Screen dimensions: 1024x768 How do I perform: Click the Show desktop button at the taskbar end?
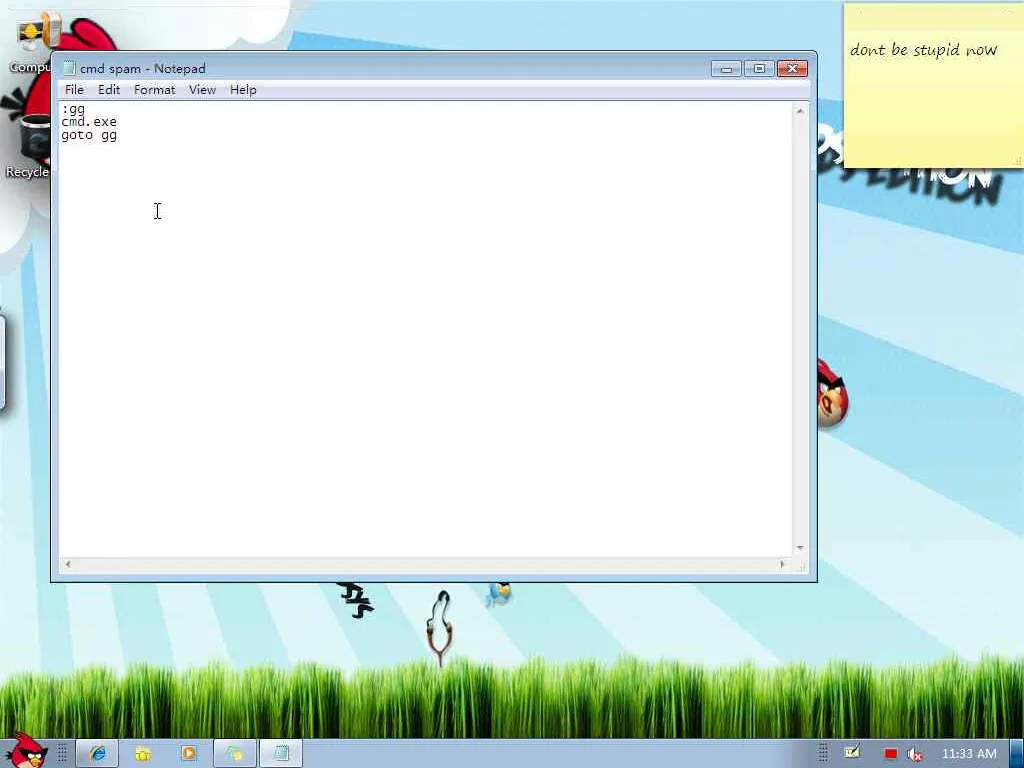(1016, 754)
